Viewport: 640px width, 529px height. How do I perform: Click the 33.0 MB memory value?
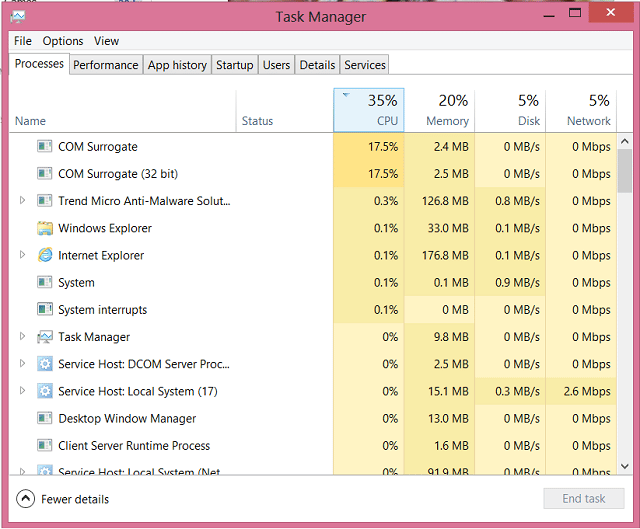pyautogui.click(x=448, y=228)
